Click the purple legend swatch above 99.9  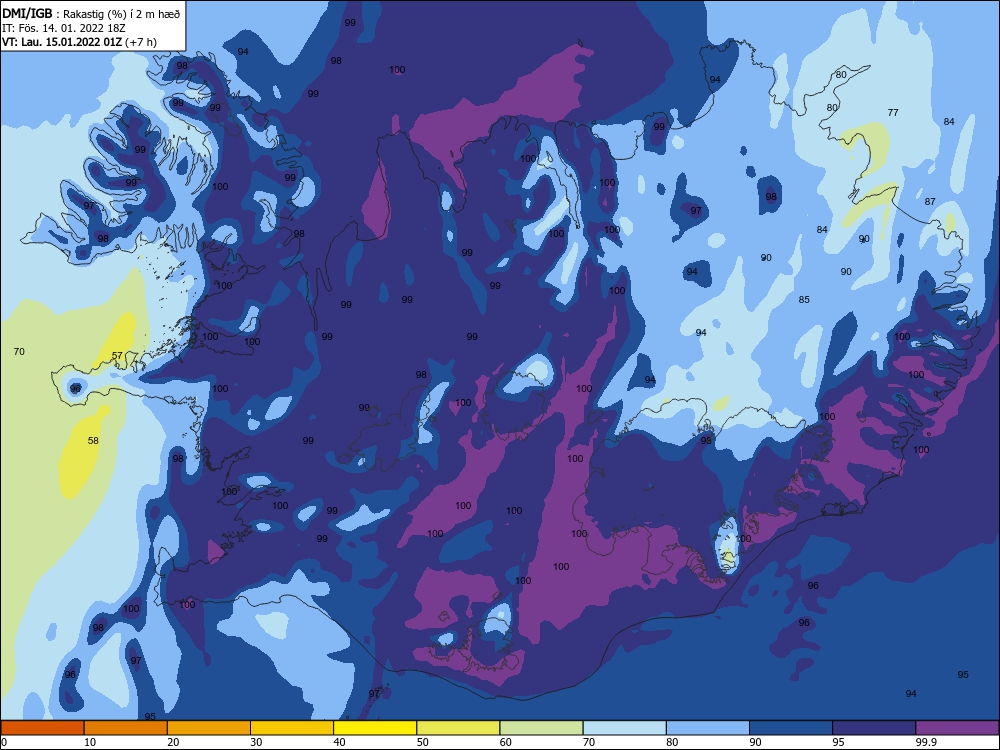tap(957, 728)
